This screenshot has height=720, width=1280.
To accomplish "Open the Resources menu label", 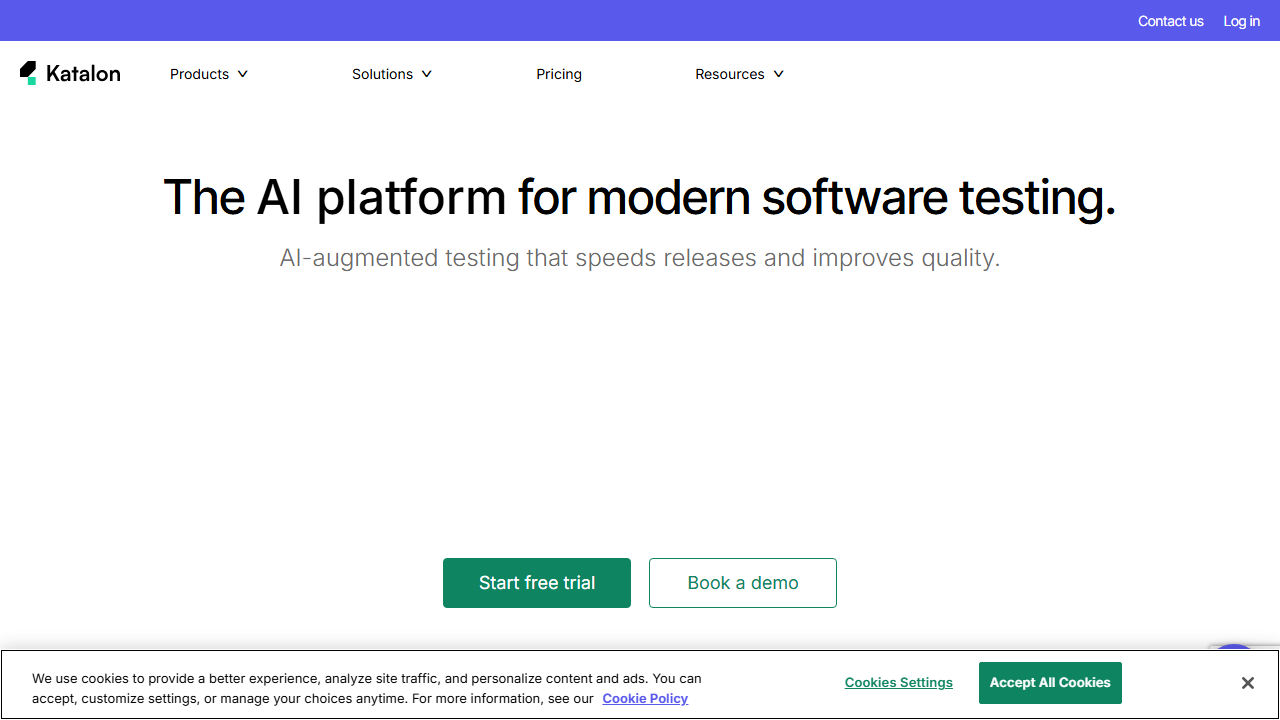I will 729,74.
